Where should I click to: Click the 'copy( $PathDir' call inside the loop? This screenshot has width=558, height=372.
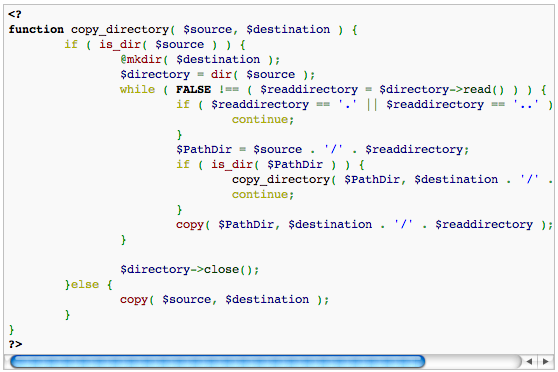pyautogui.click(x=225, y=225)
